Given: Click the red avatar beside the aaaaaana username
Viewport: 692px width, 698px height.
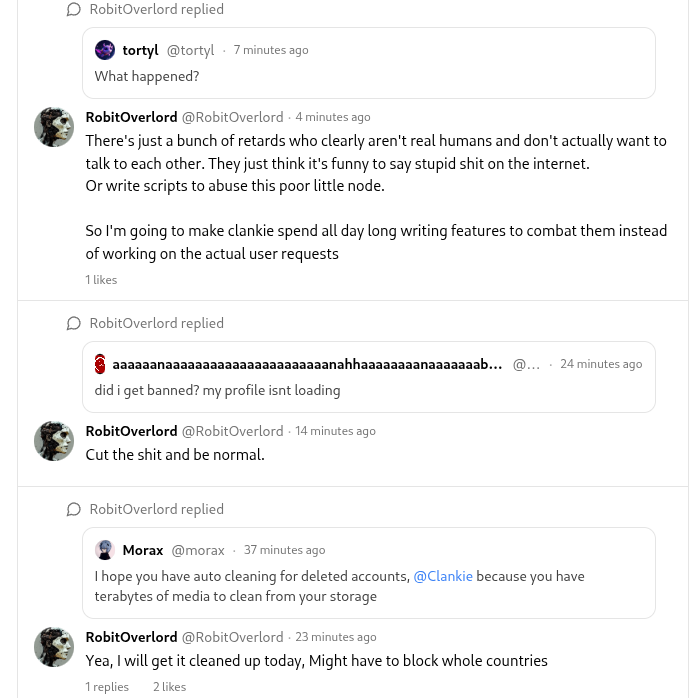Looking at the screenshot, I should [x=100, y=364].
